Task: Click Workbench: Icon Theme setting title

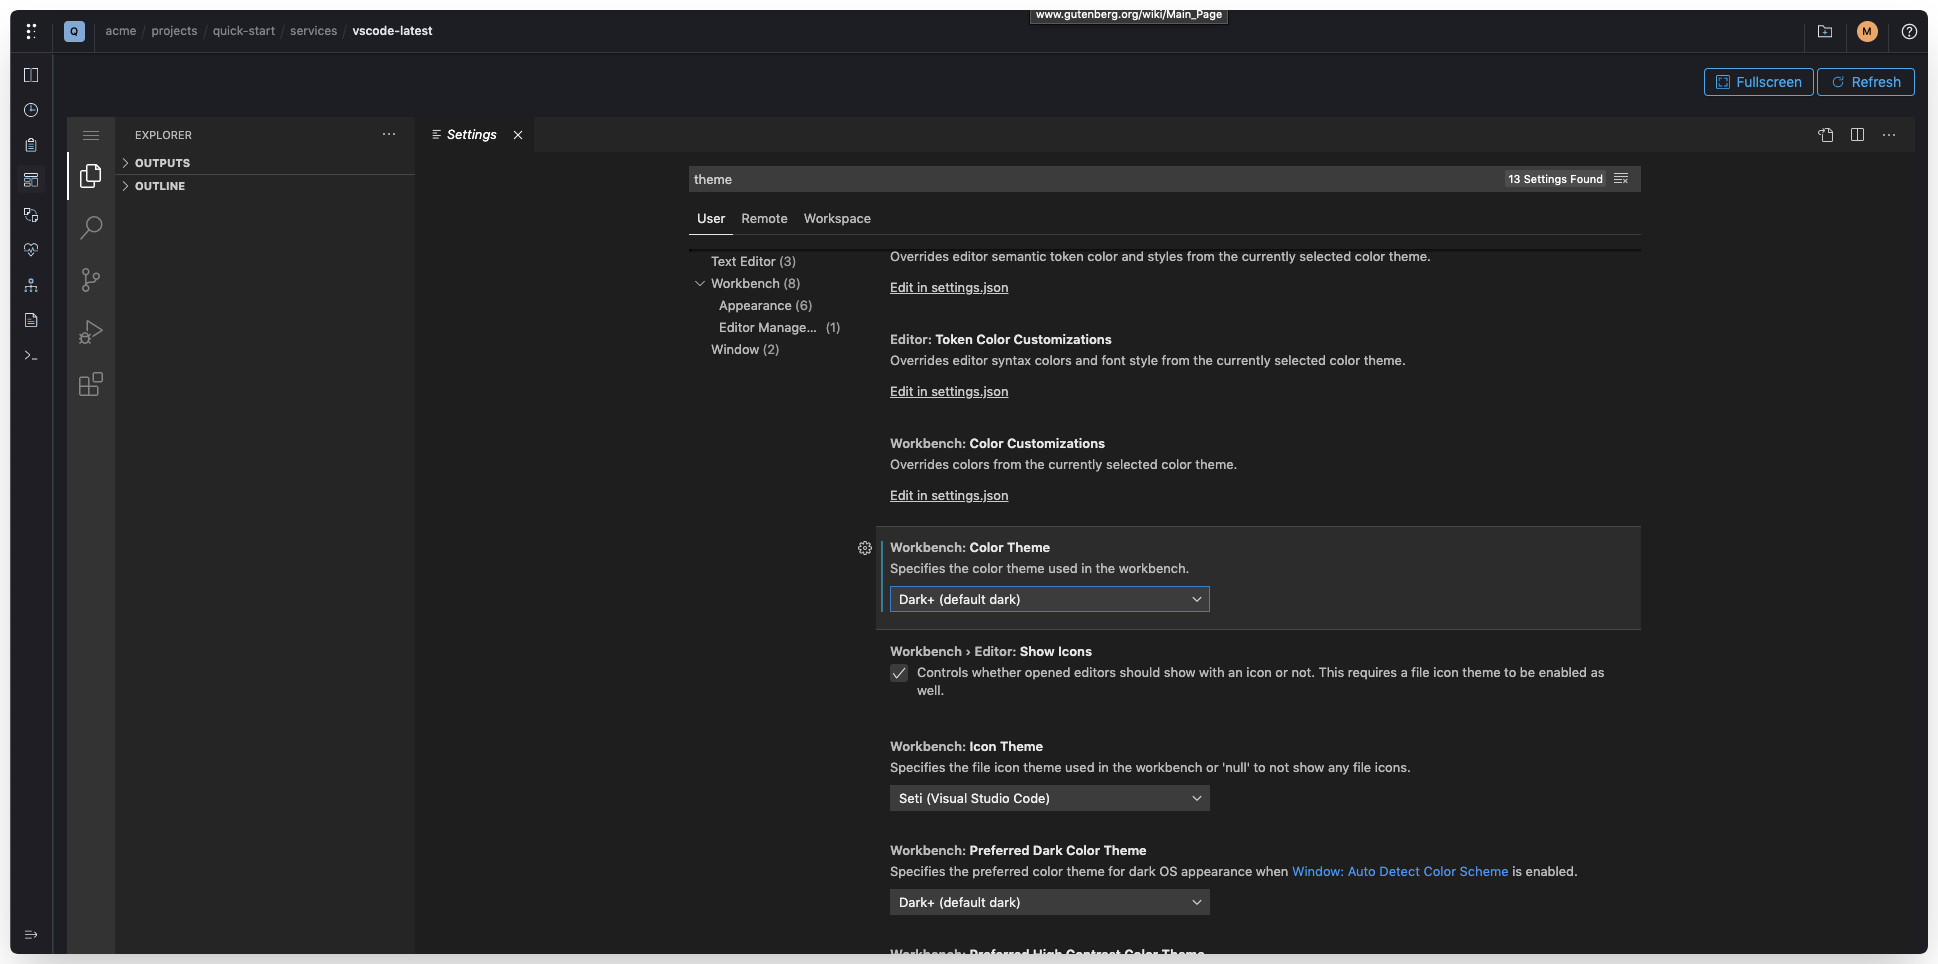Action: click(966, 747)
